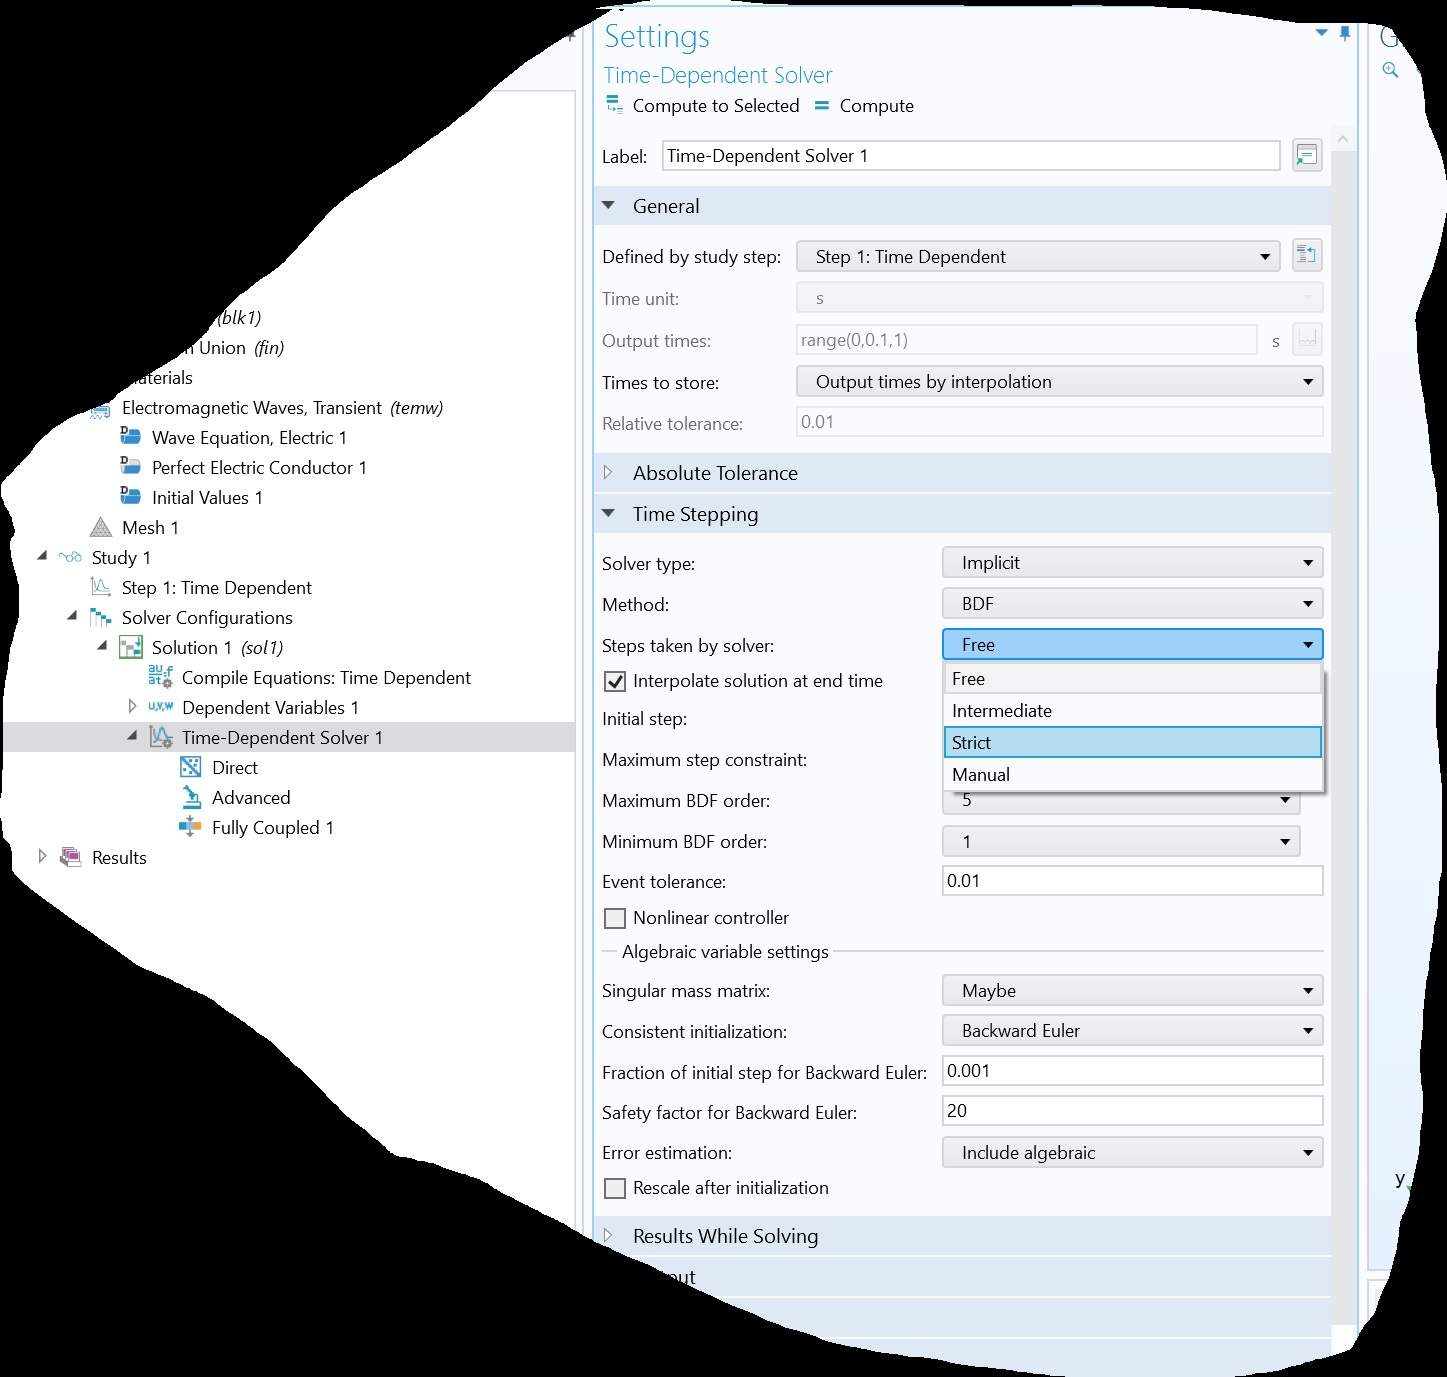
Task: Click the Compile Equations node icon
Action: (160, 677)
